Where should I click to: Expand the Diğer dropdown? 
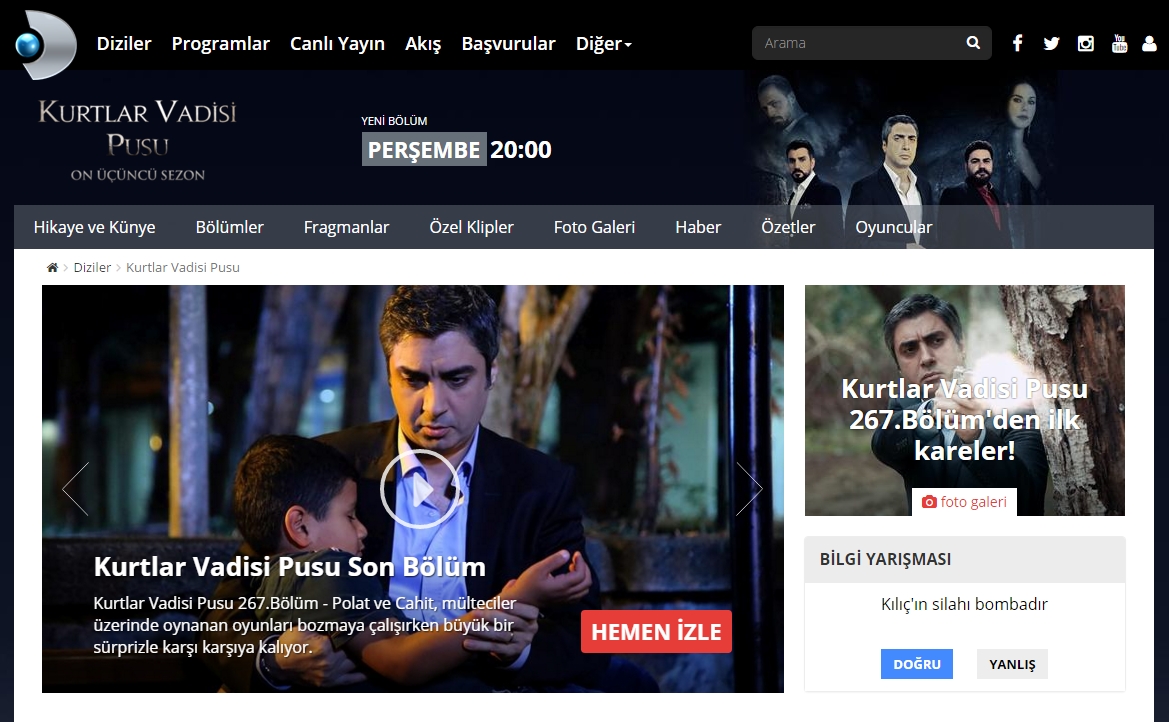point(604,43)
